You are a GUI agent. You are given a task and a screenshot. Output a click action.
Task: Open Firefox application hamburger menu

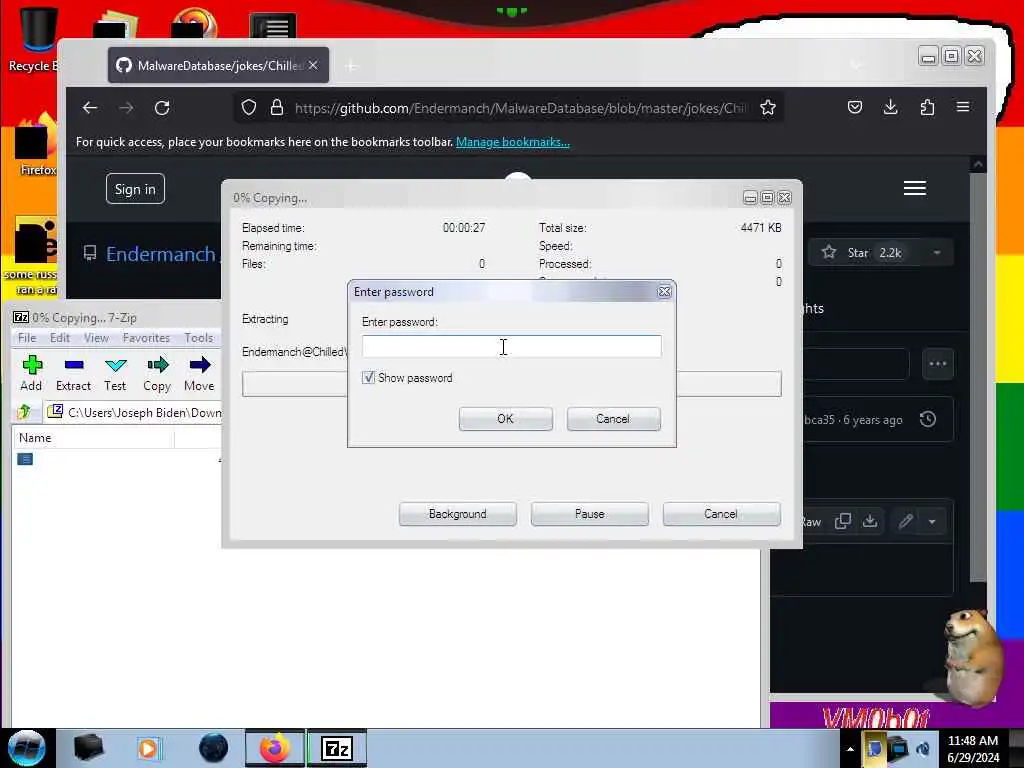tap(963, 107)
